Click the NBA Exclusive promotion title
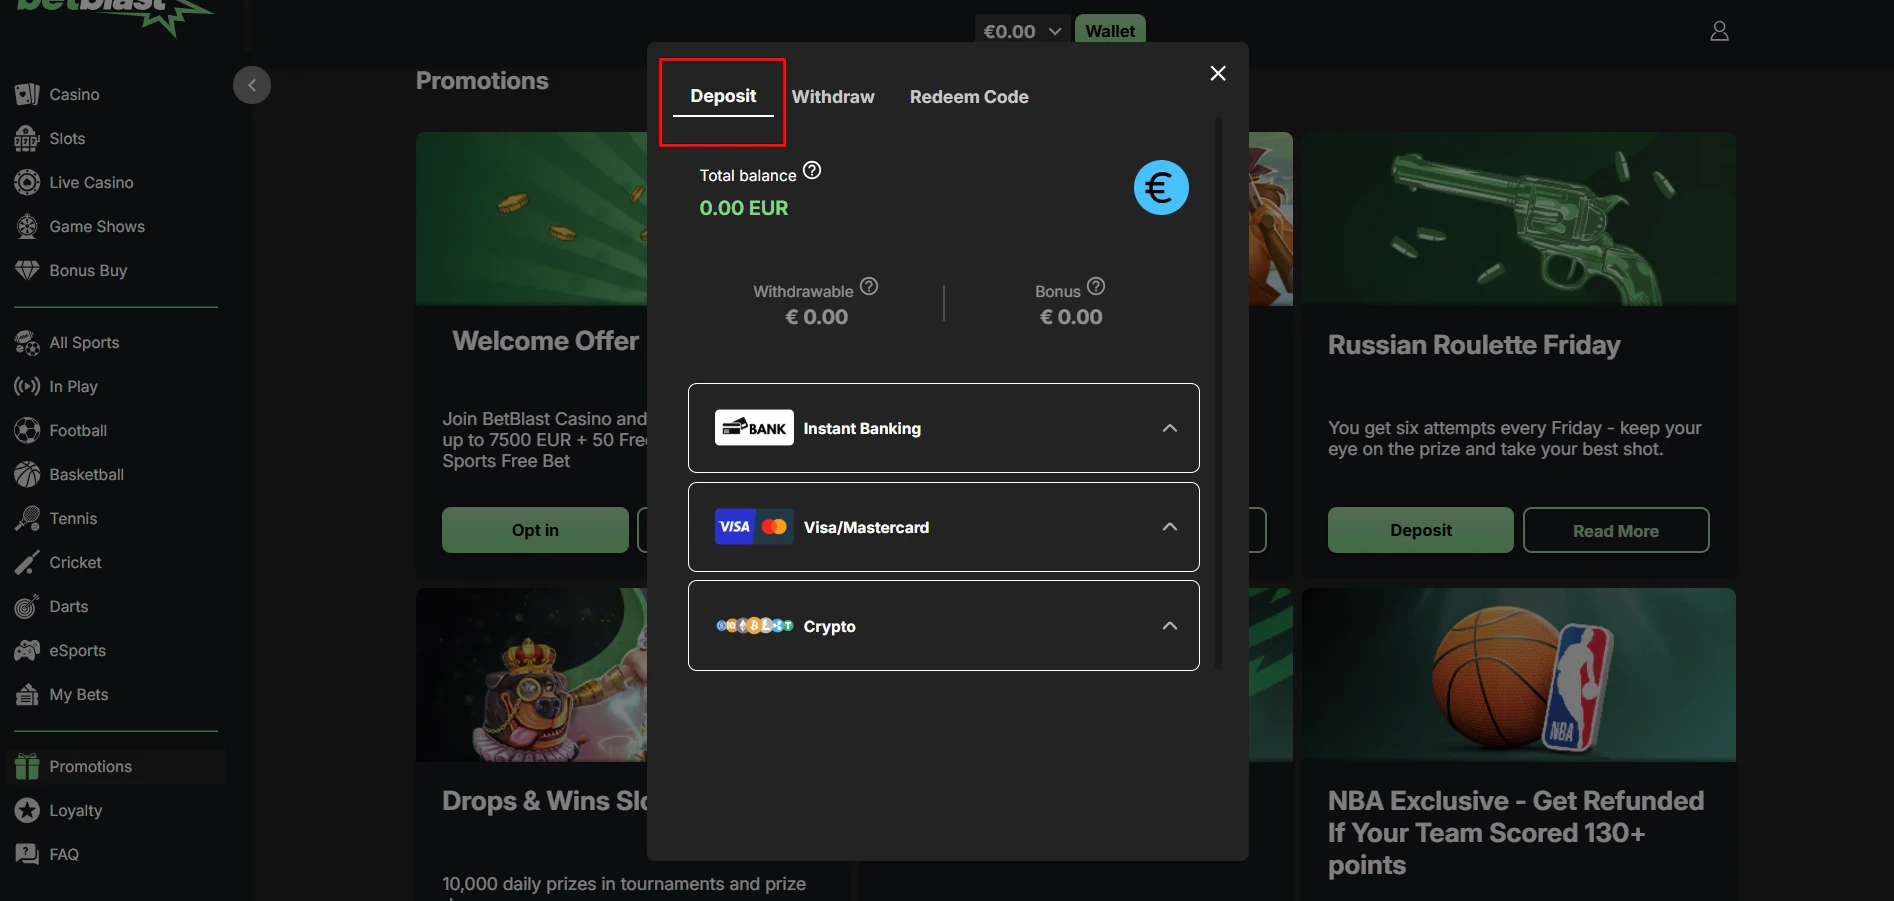The width and height of the screenshot is (1894, 901). coord(1516,833)
